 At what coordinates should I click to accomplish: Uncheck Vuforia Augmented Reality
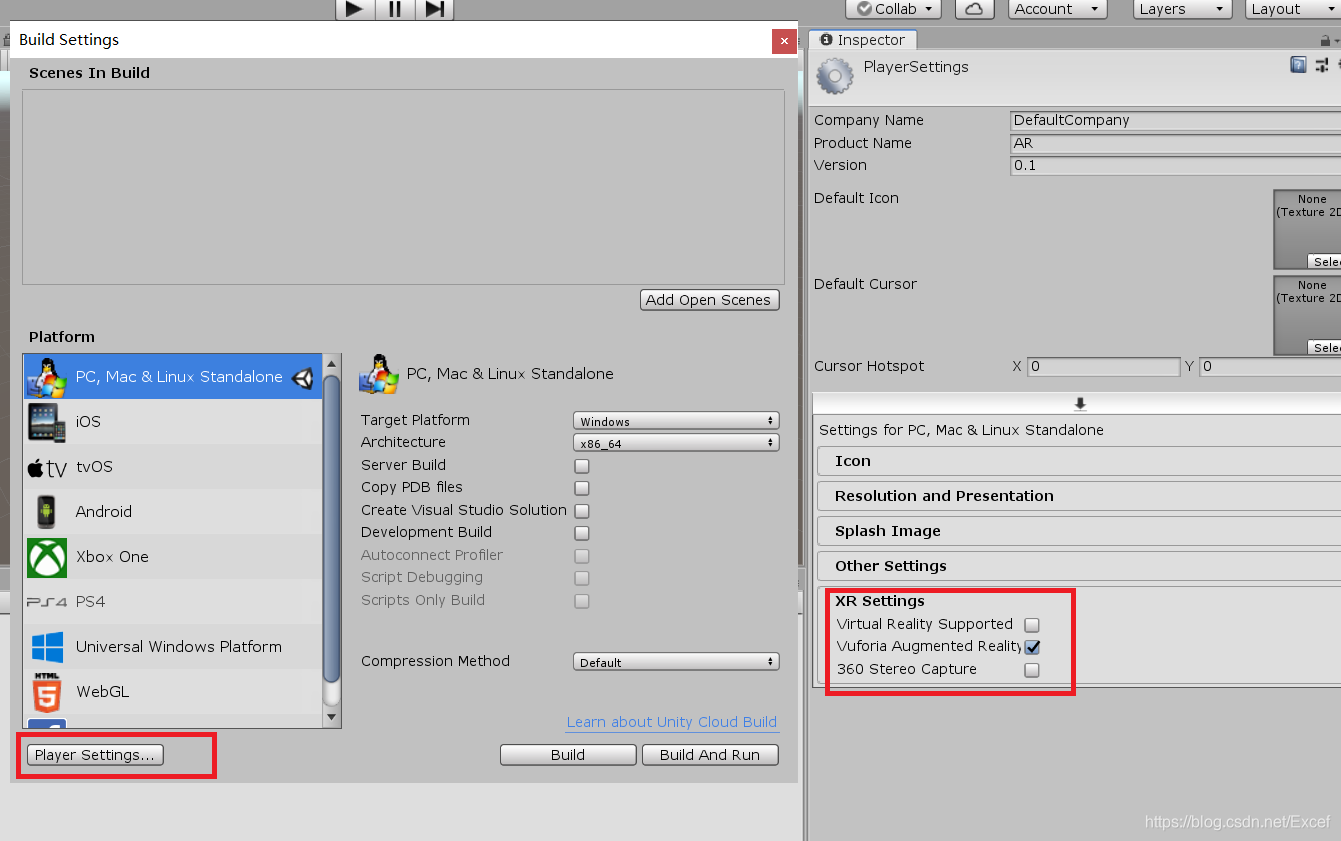1032,647
